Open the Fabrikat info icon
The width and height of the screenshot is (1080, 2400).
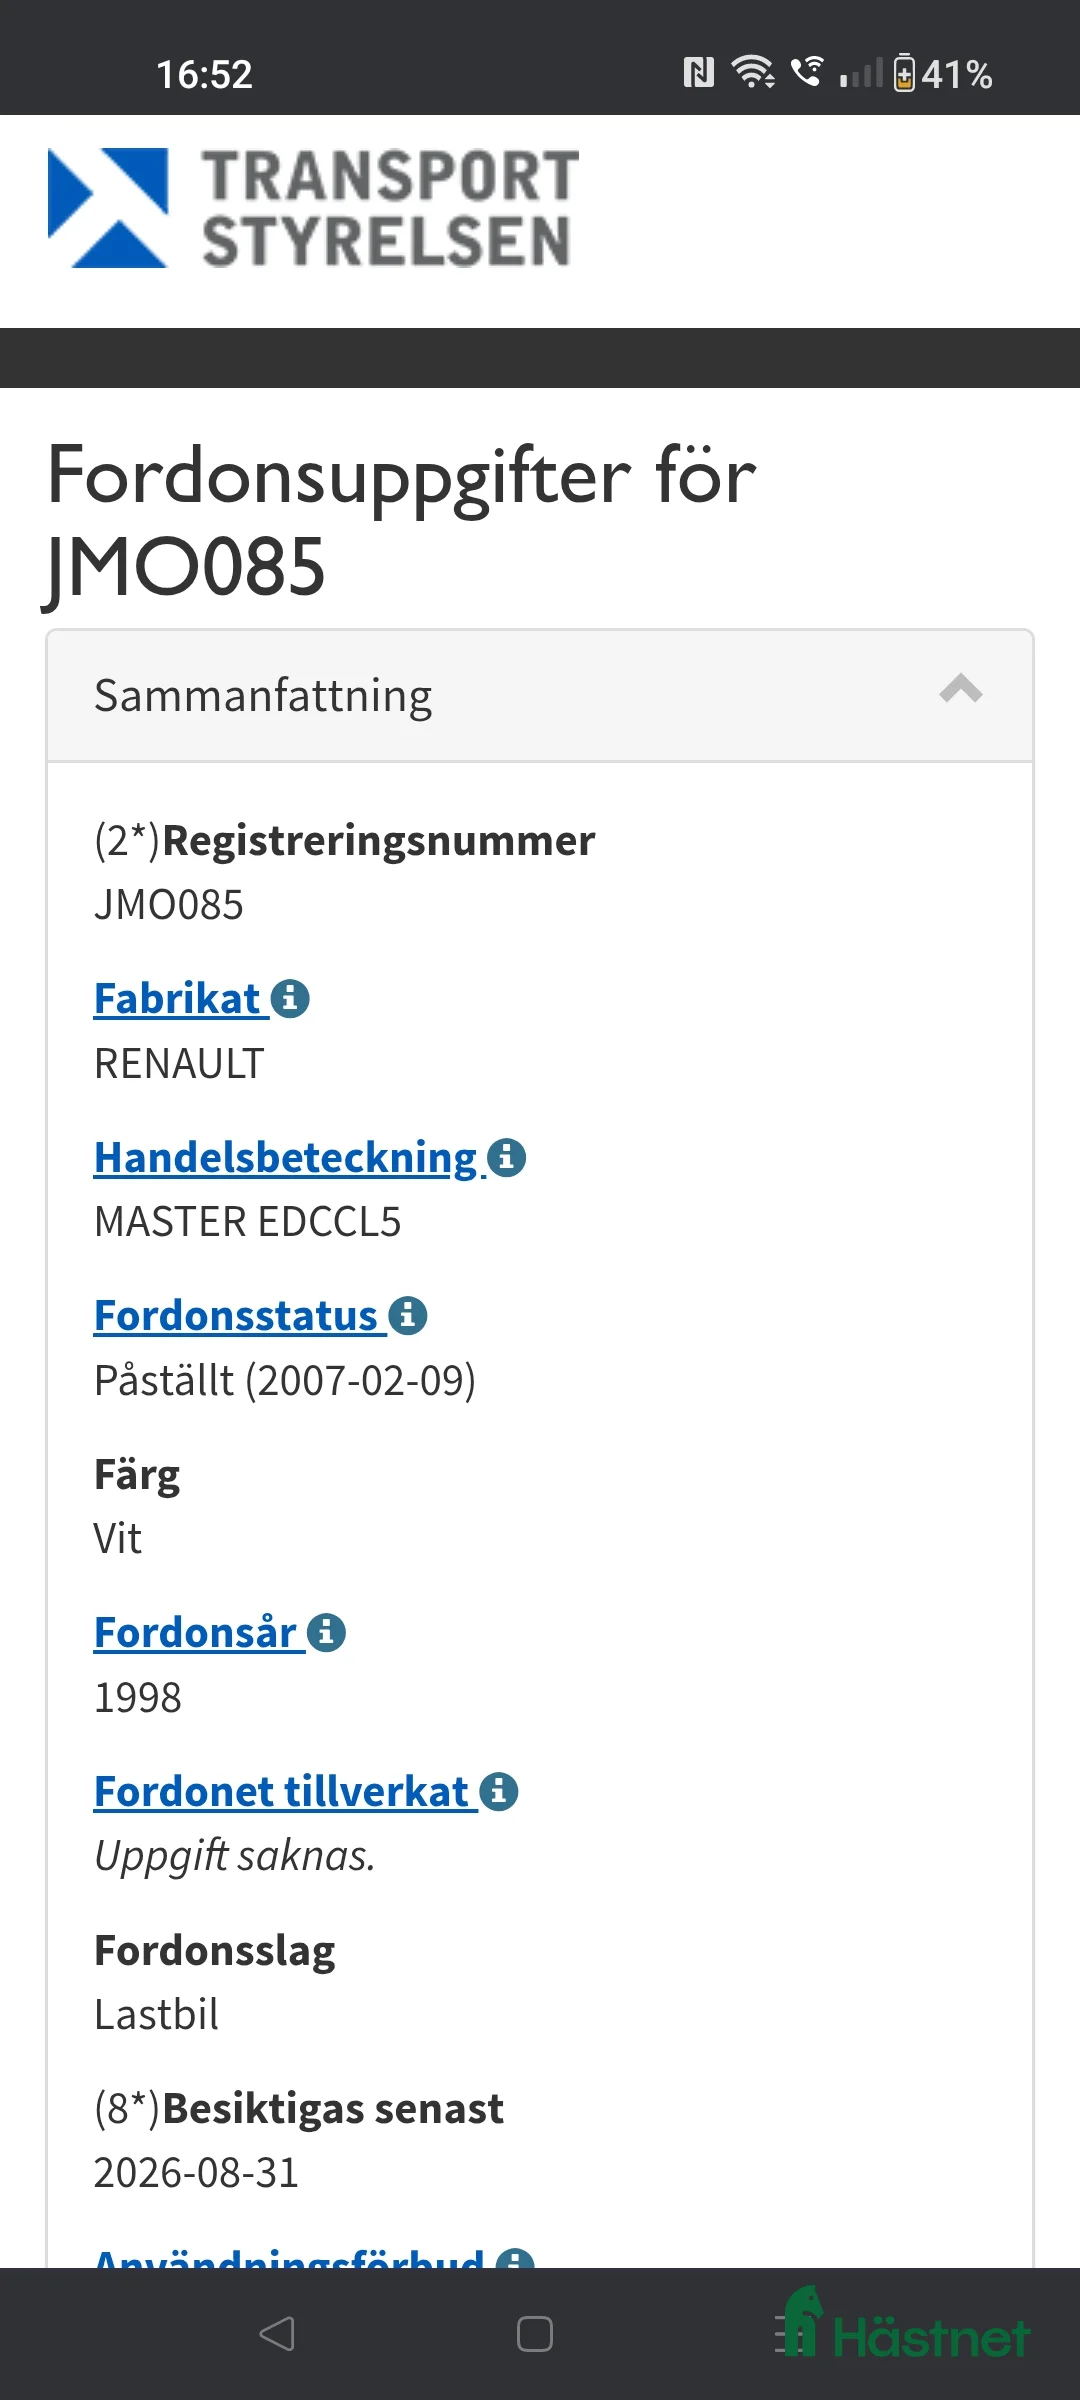point(291,996)
